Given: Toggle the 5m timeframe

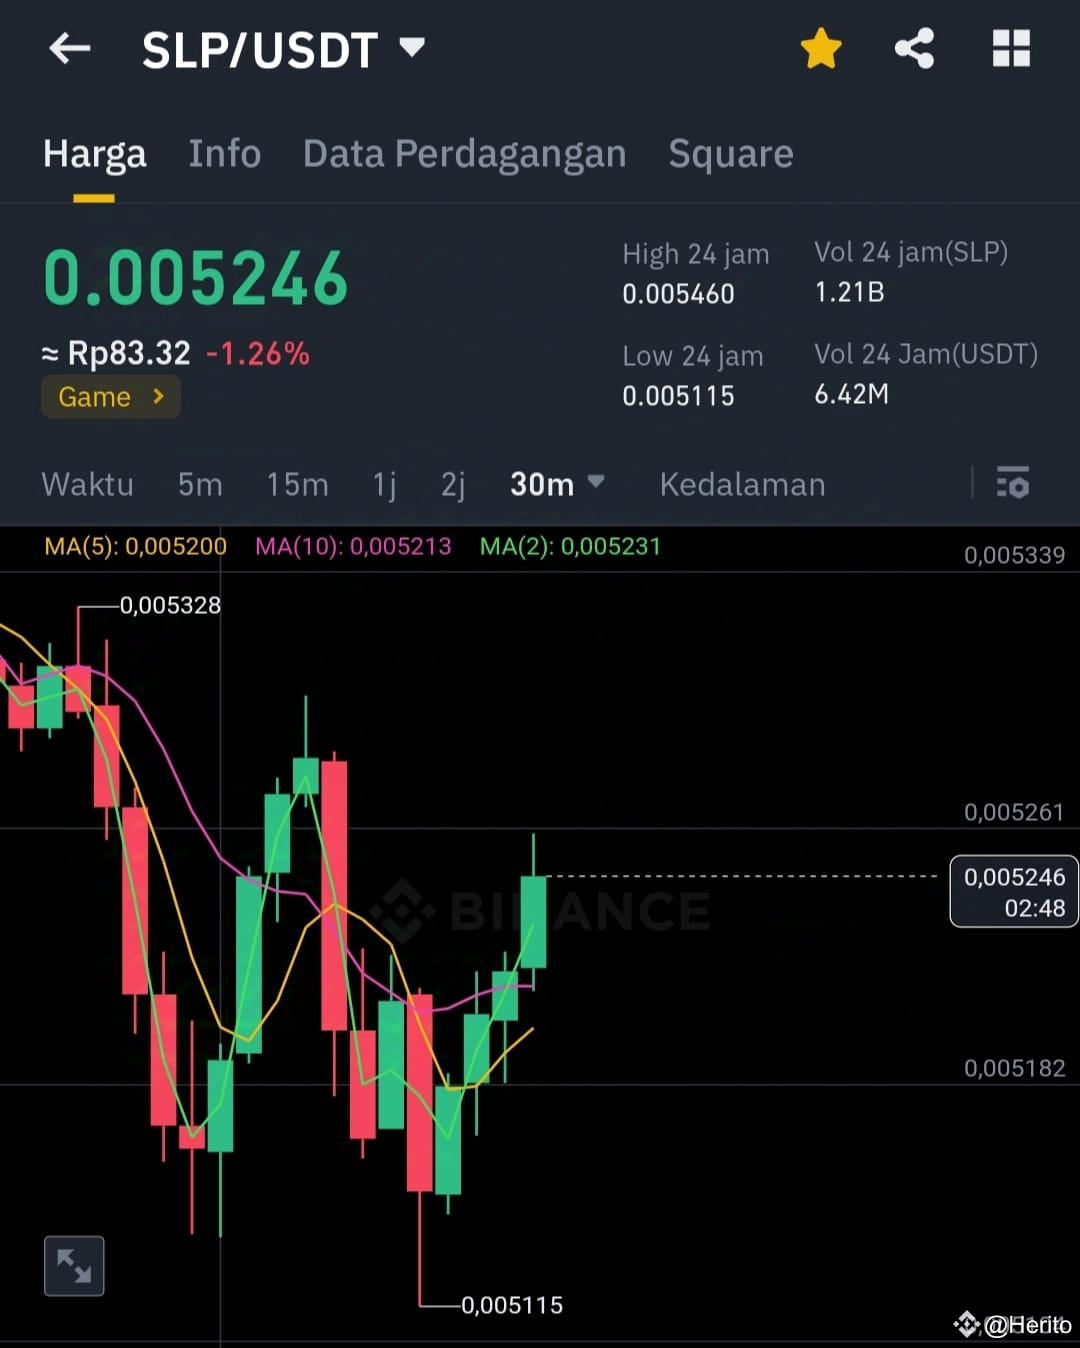Looking at the screenshot, I should coord(199,484).
